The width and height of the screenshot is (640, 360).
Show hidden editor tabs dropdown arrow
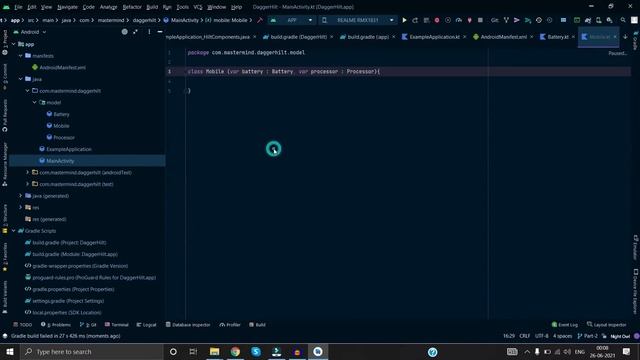coord(625,37)
